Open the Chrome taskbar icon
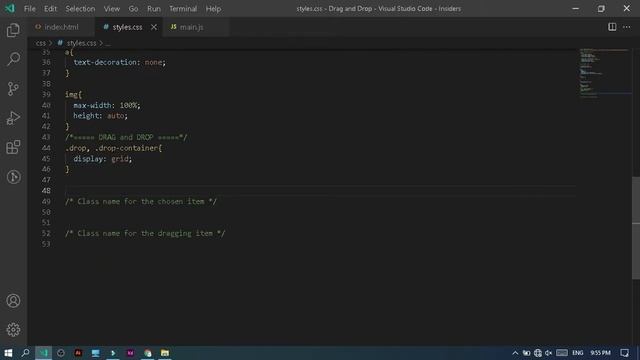Viewport: 640px width, 360px height. click(147, 353)
